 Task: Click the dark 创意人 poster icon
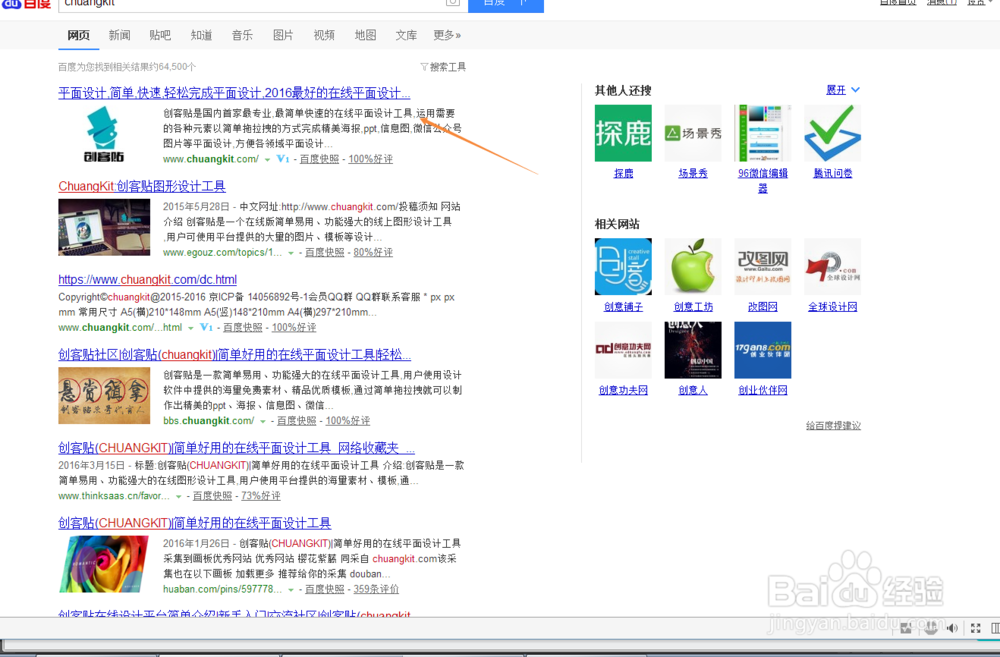(693, 350)
